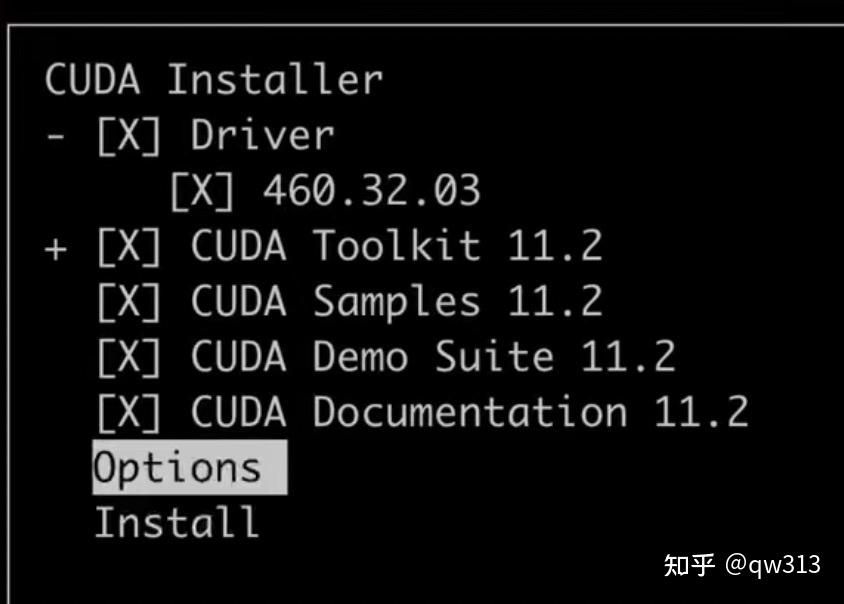Disable the CUDA Samples 11.2 checkbox
Screen dimensions: 844x604
tap(129, 302)
